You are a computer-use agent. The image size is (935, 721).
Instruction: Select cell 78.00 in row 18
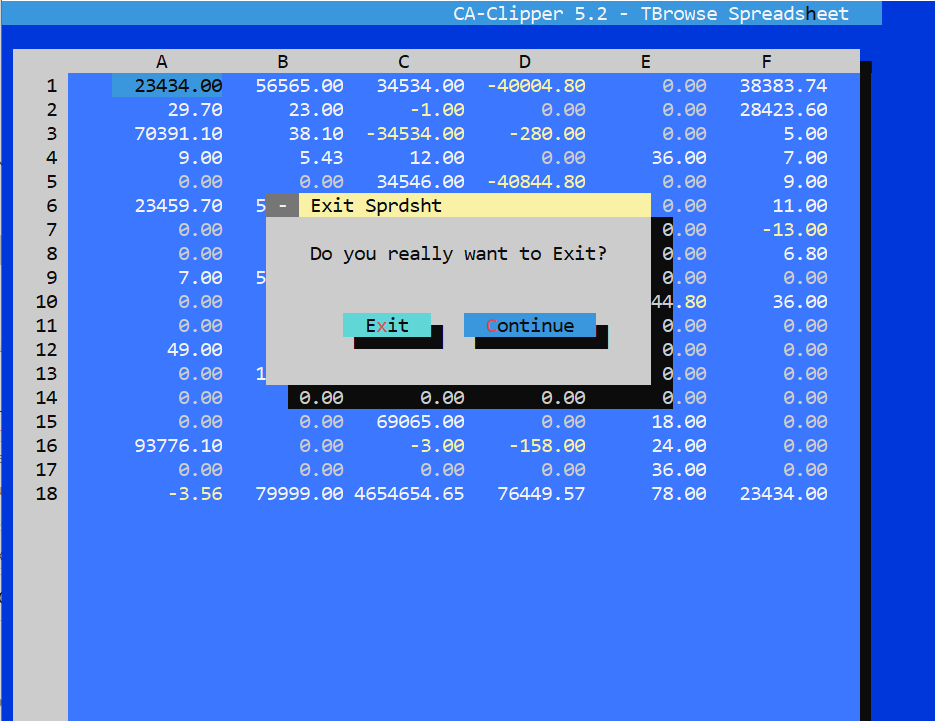pyautogui.click(x=679, y=493)
